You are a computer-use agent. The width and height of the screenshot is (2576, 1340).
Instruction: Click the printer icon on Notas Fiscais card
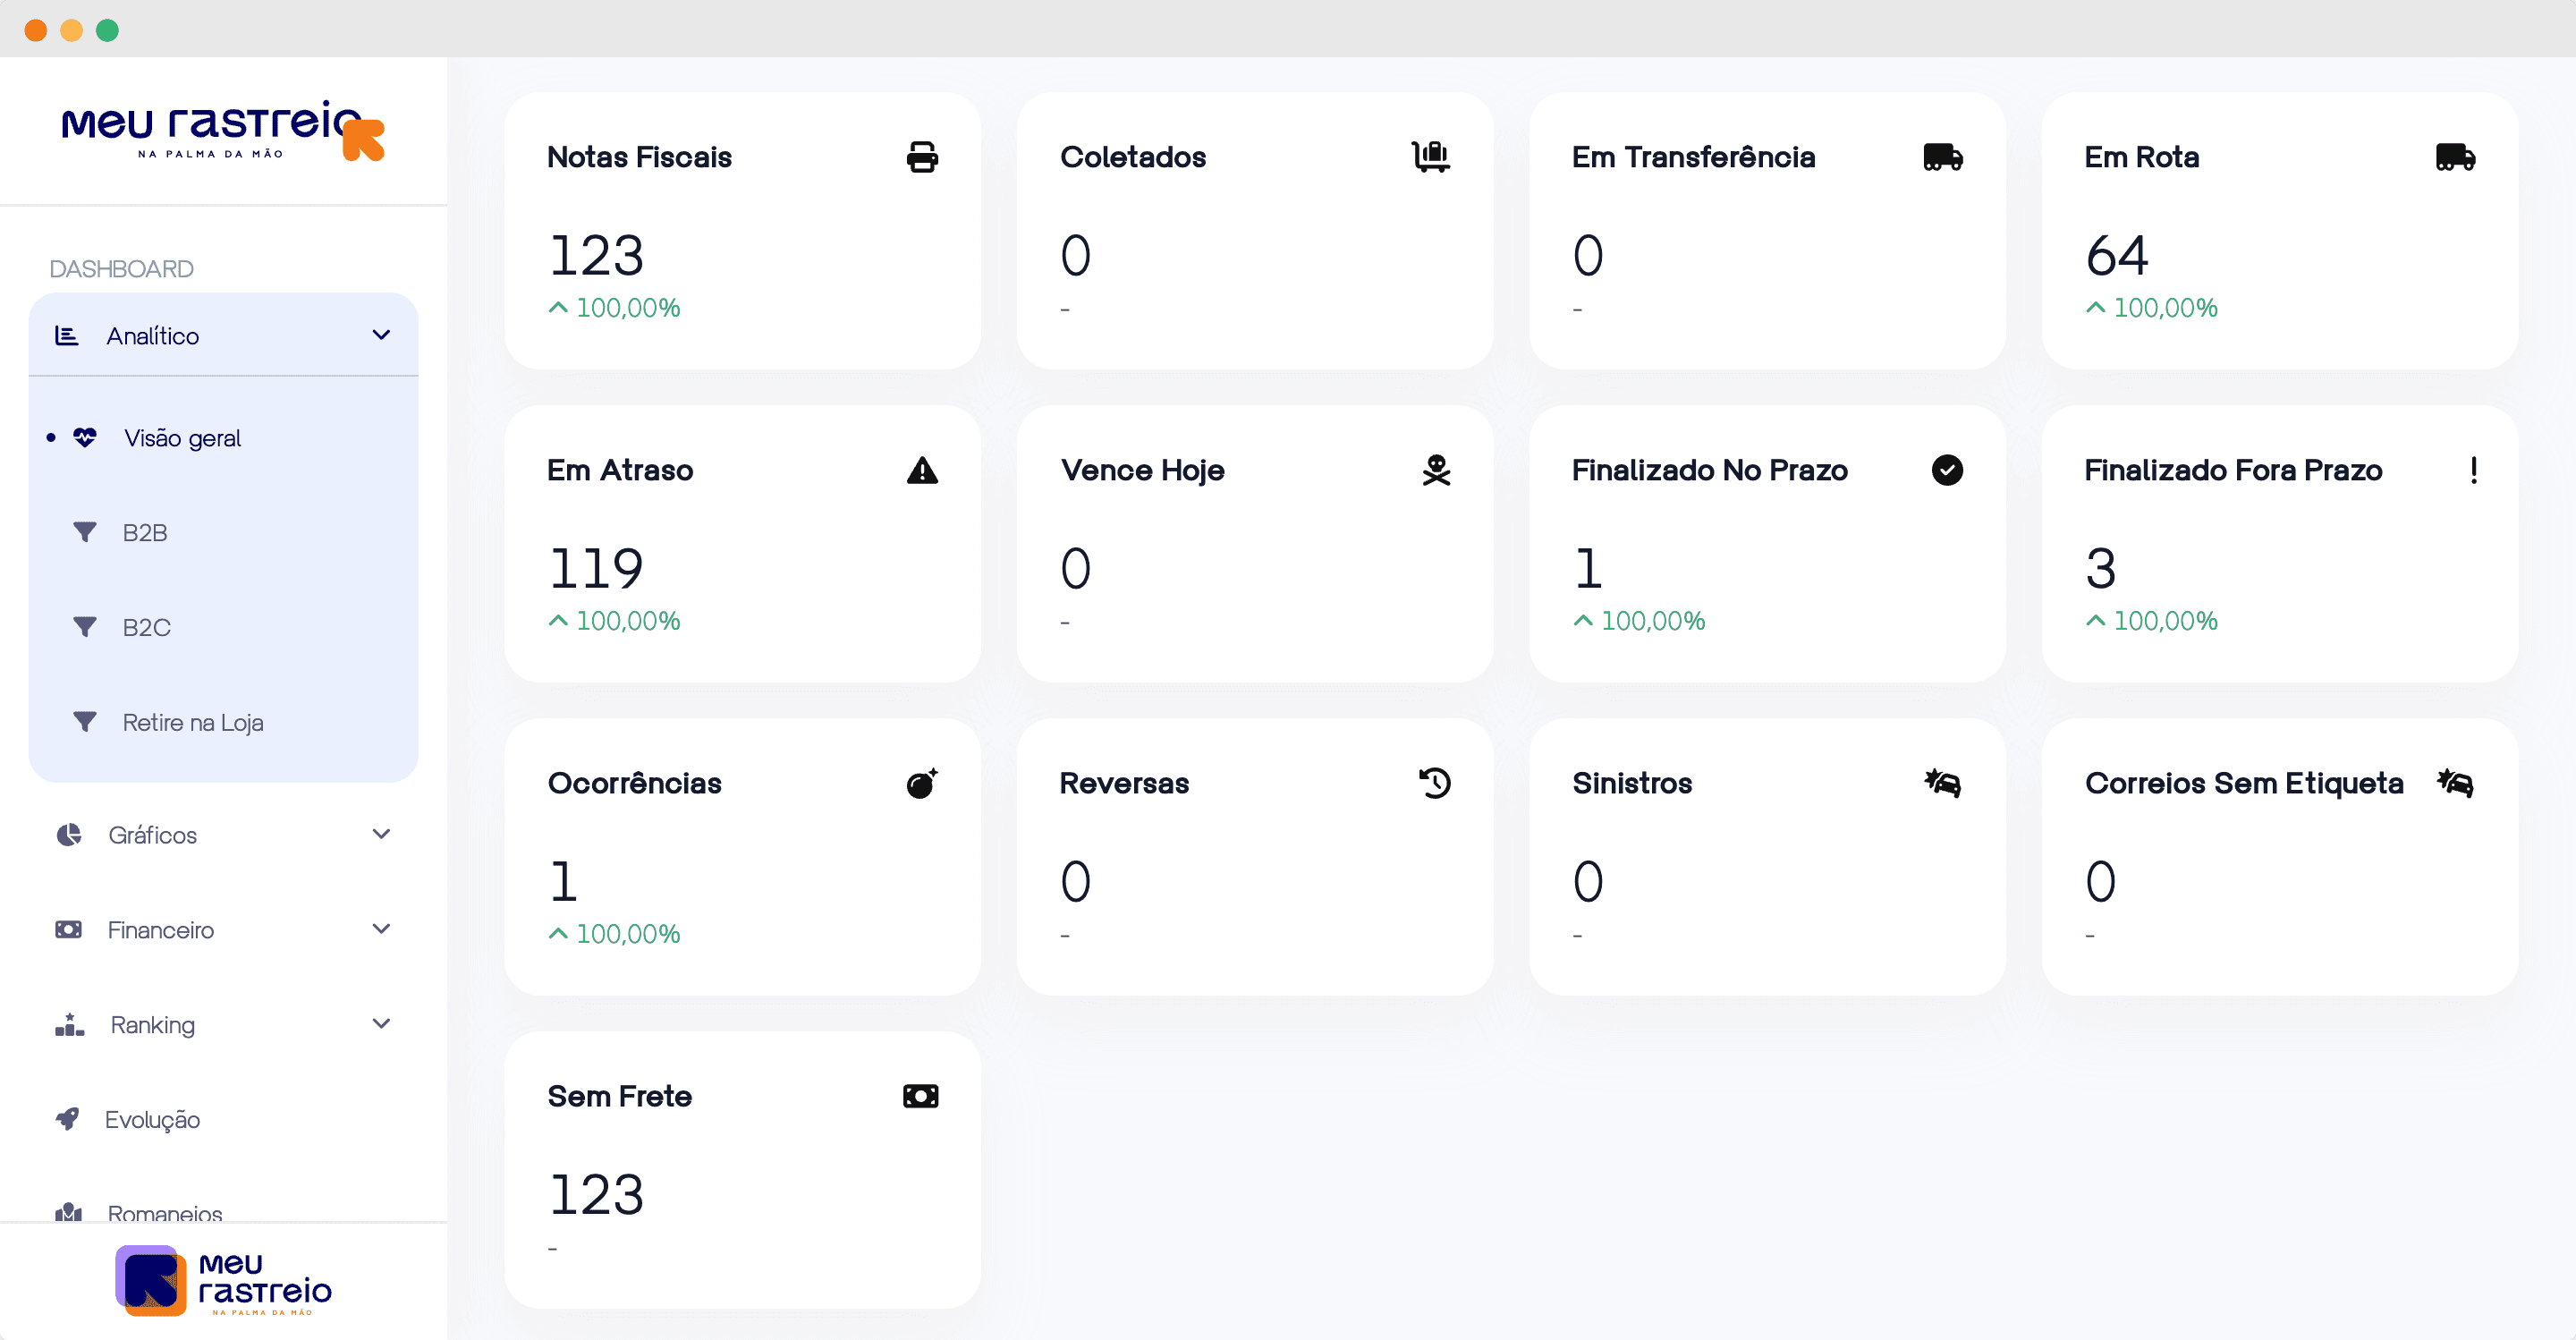pyautogui.click(x=921, y=157)
